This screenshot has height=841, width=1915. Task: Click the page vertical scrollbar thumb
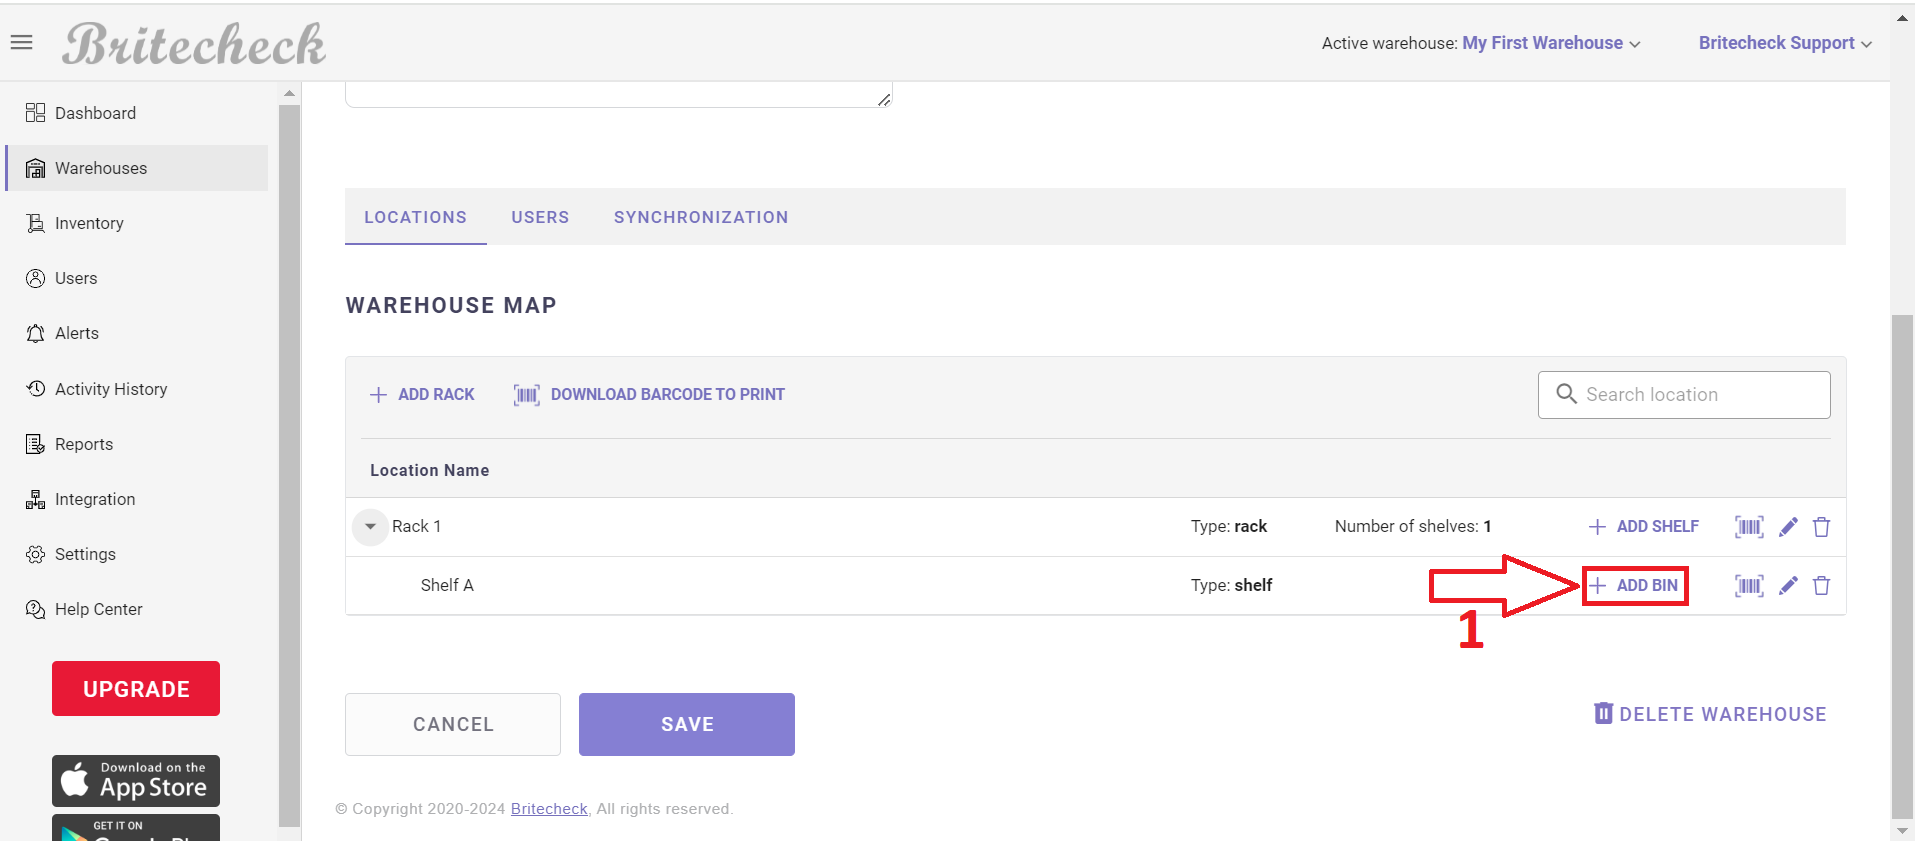[x=1902, y=565]
